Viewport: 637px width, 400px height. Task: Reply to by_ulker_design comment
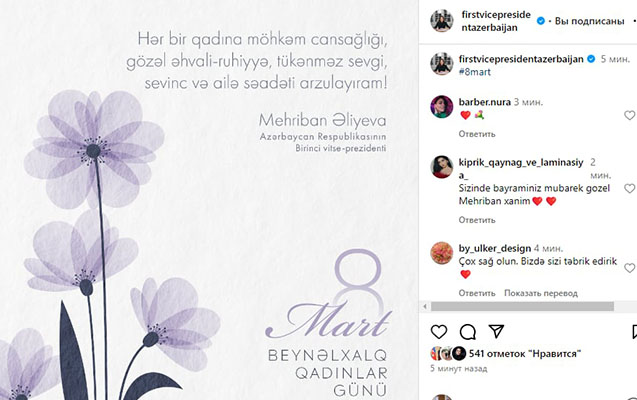[477, 293]
